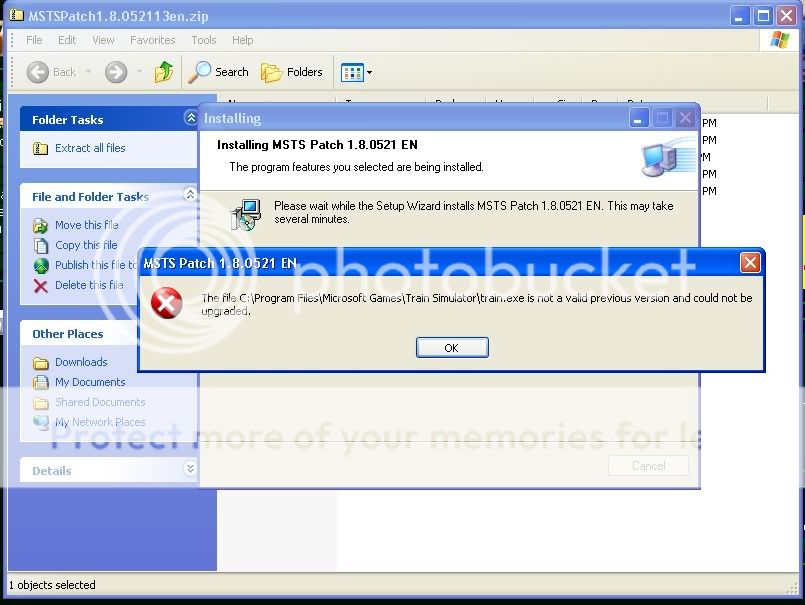Image resolution: width=805 pixels, height=605 pixels.
Task: Open the Favorites menu
Action: point(152,40)
